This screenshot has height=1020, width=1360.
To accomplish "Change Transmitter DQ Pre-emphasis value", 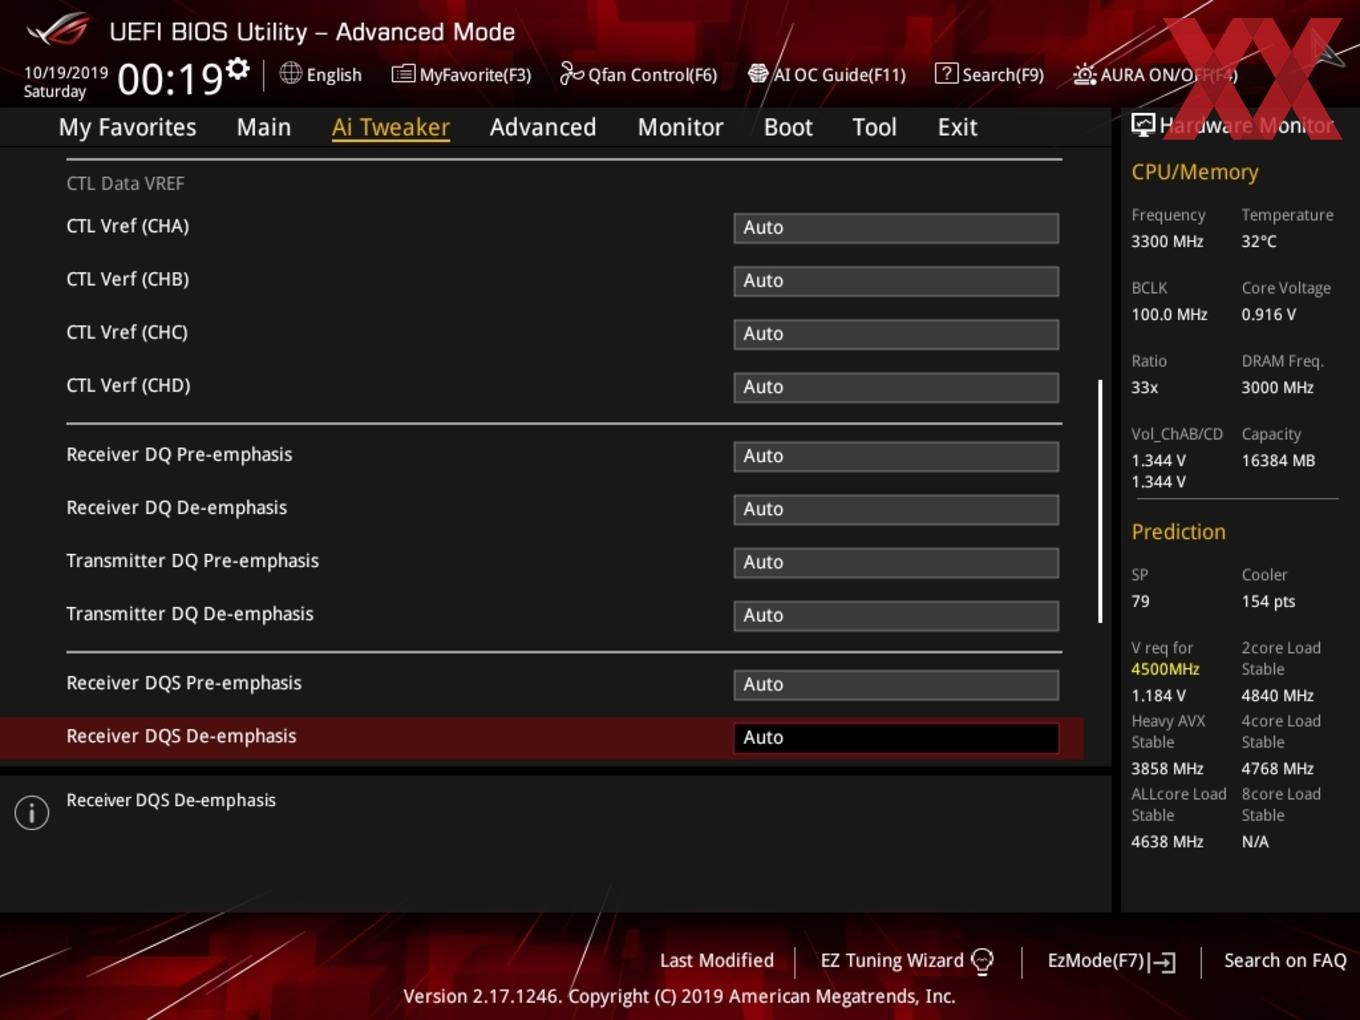I will coord(896,562).
